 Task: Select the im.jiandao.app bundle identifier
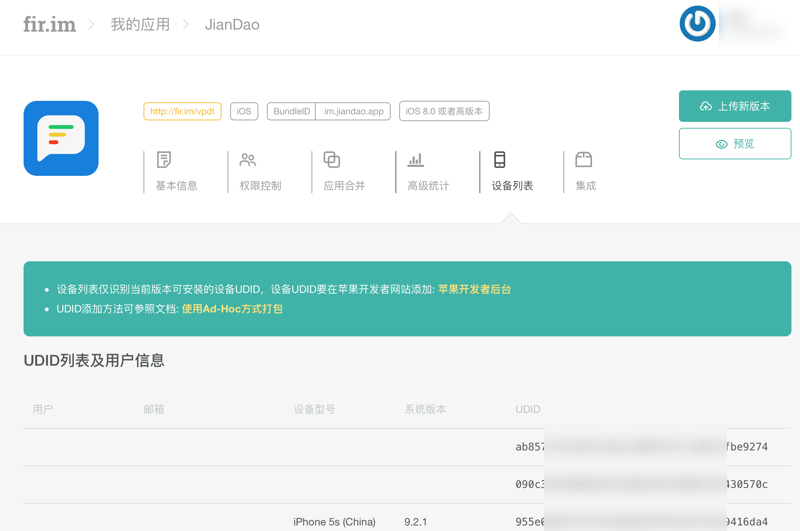coord(354,111)
